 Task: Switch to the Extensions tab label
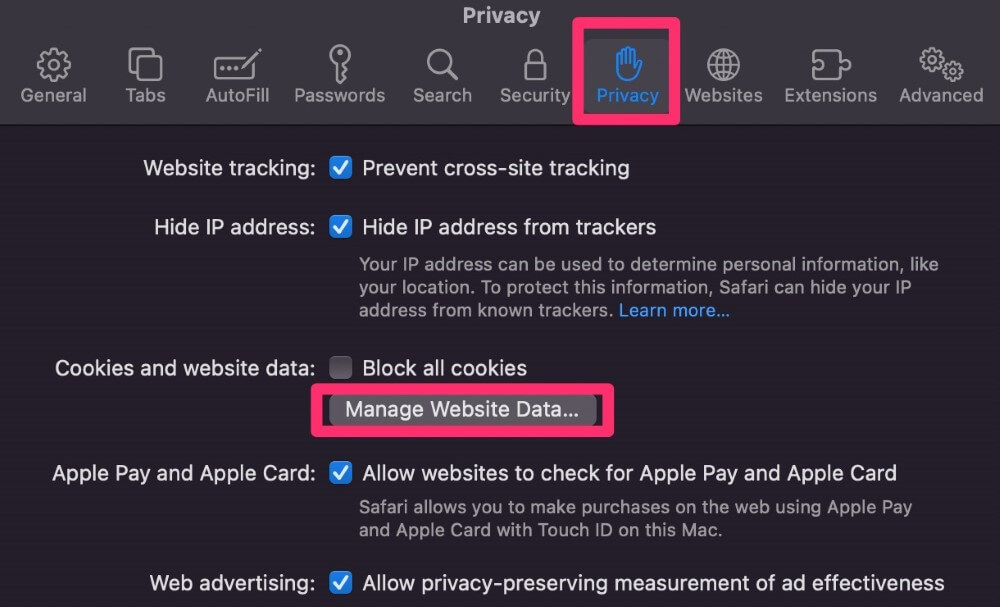830,96
